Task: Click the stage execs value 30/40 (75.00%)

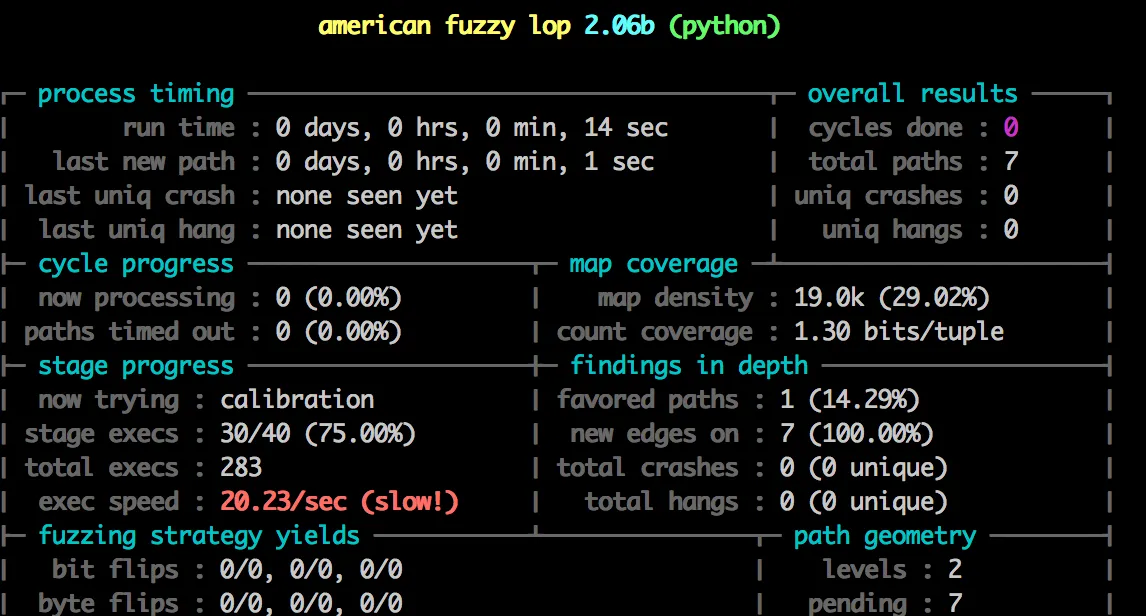Action: 318,434
